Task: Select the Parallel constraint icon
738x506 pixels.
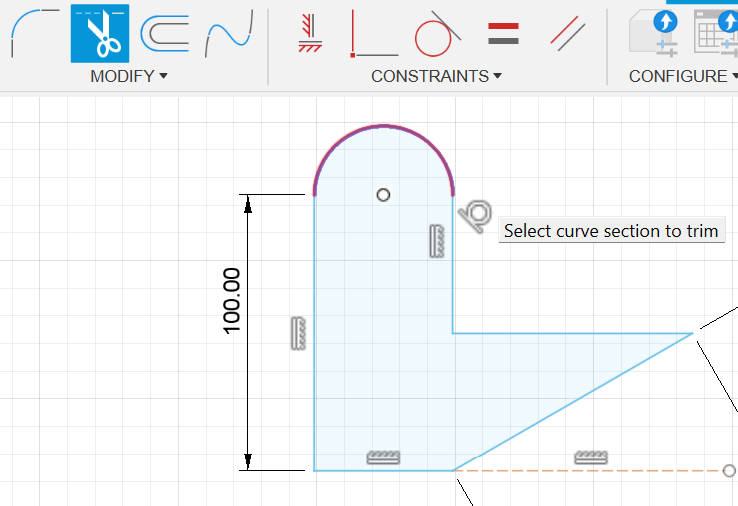Action: pos(567,34)
